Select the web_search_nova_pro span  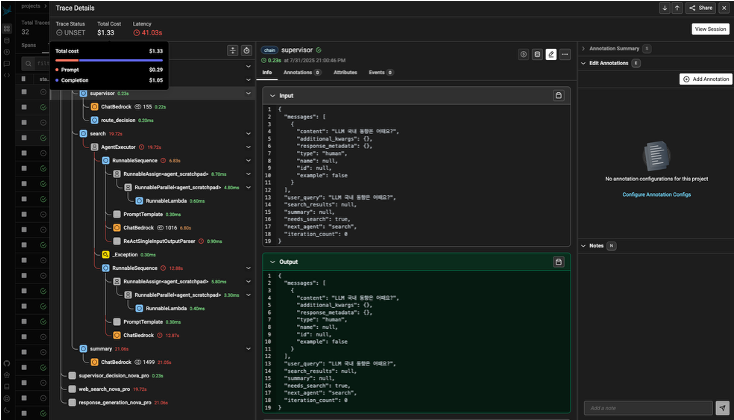pyautogui.click(x=106, y=389)
